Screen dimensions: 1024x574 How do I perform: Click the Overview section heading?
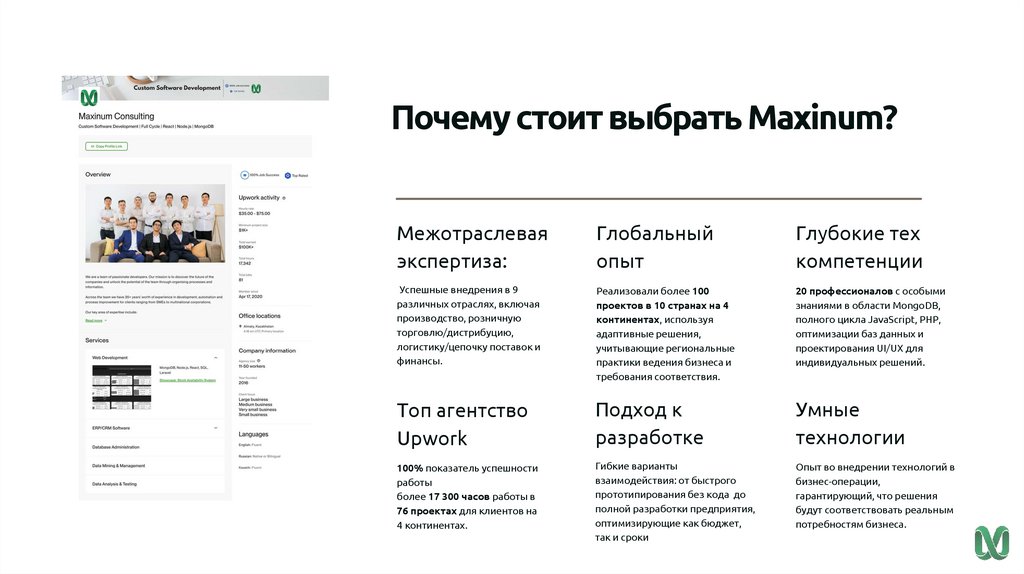tap(98, 174)
